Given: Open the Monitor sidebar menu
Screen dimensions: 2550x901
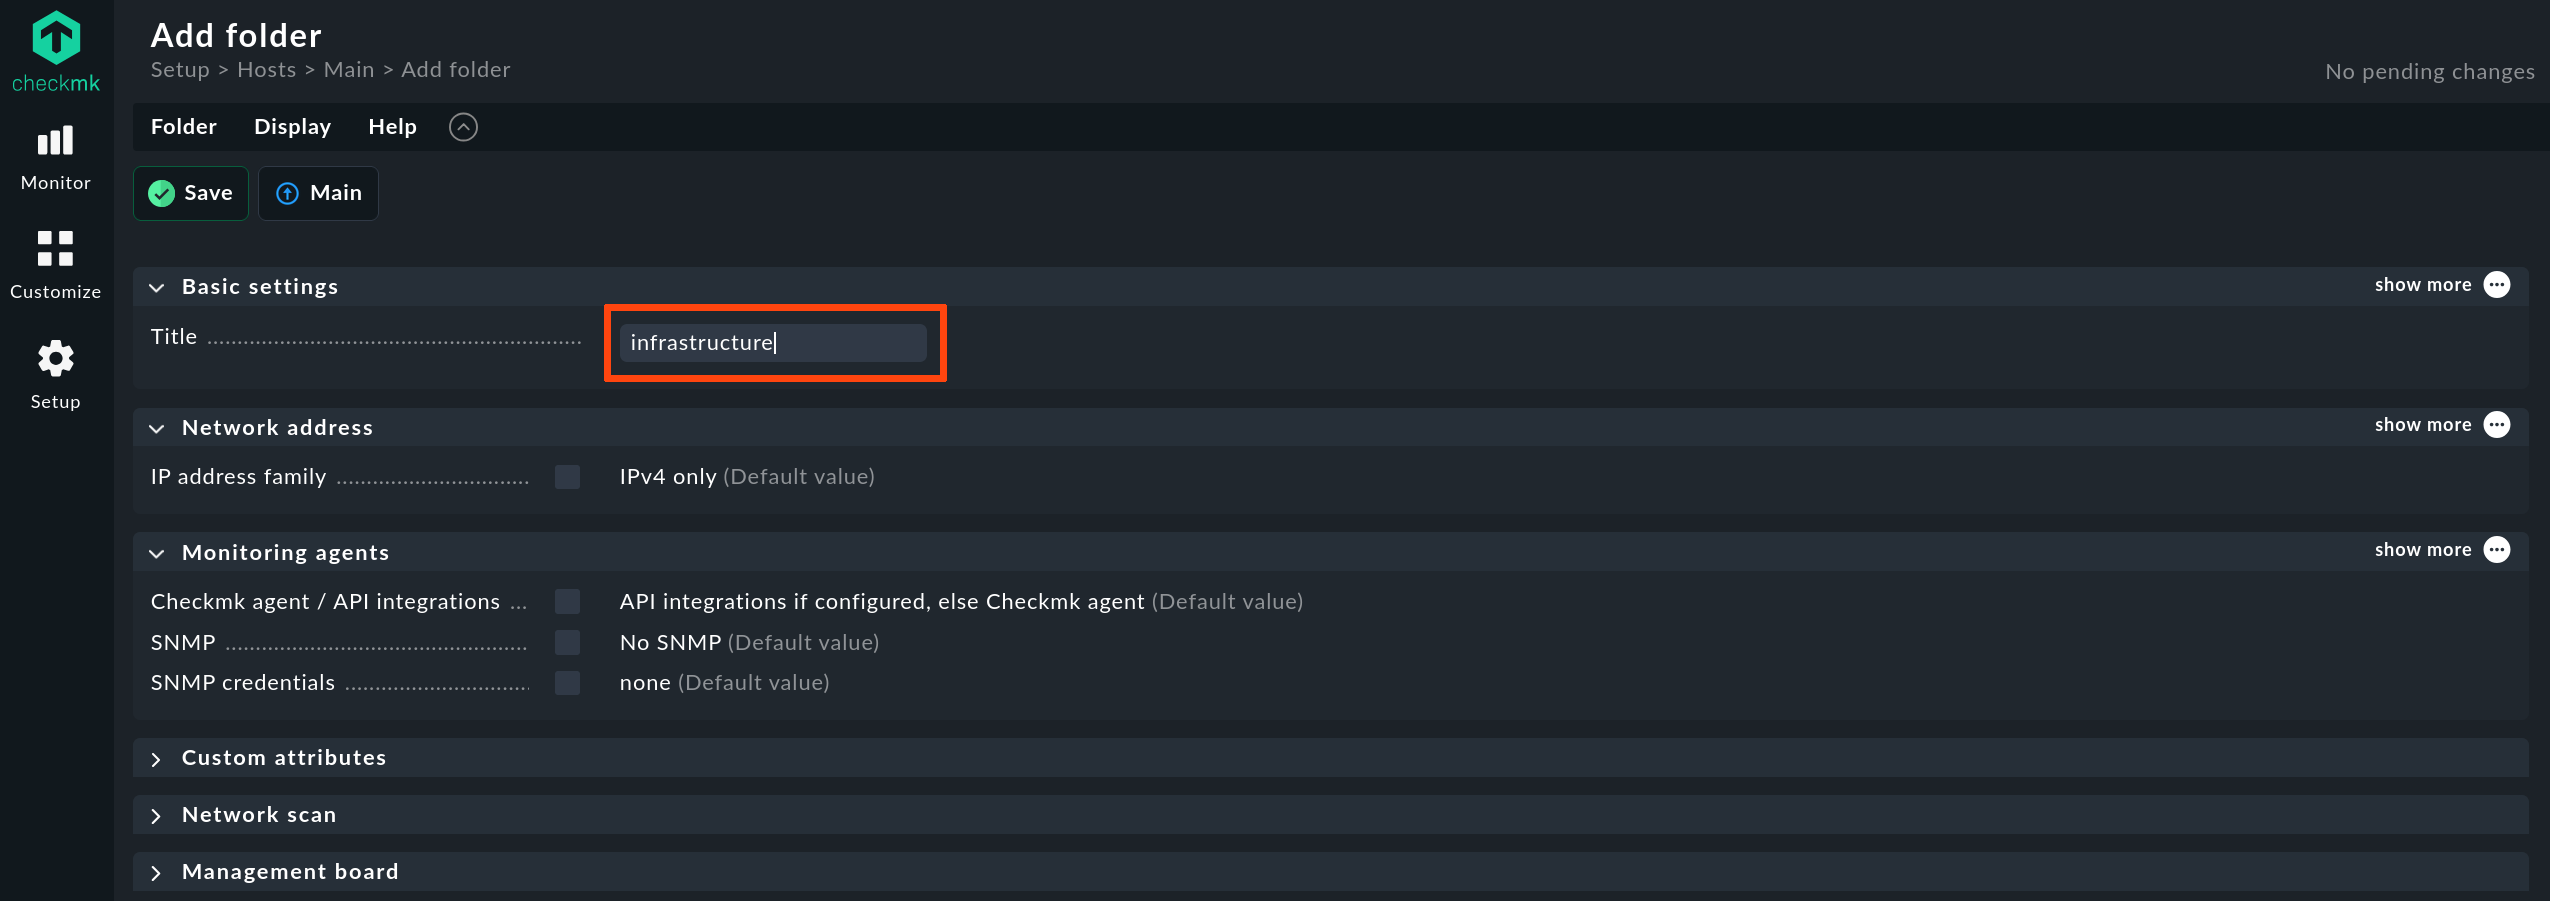Looking at the screenshot, I should point(56,158).
